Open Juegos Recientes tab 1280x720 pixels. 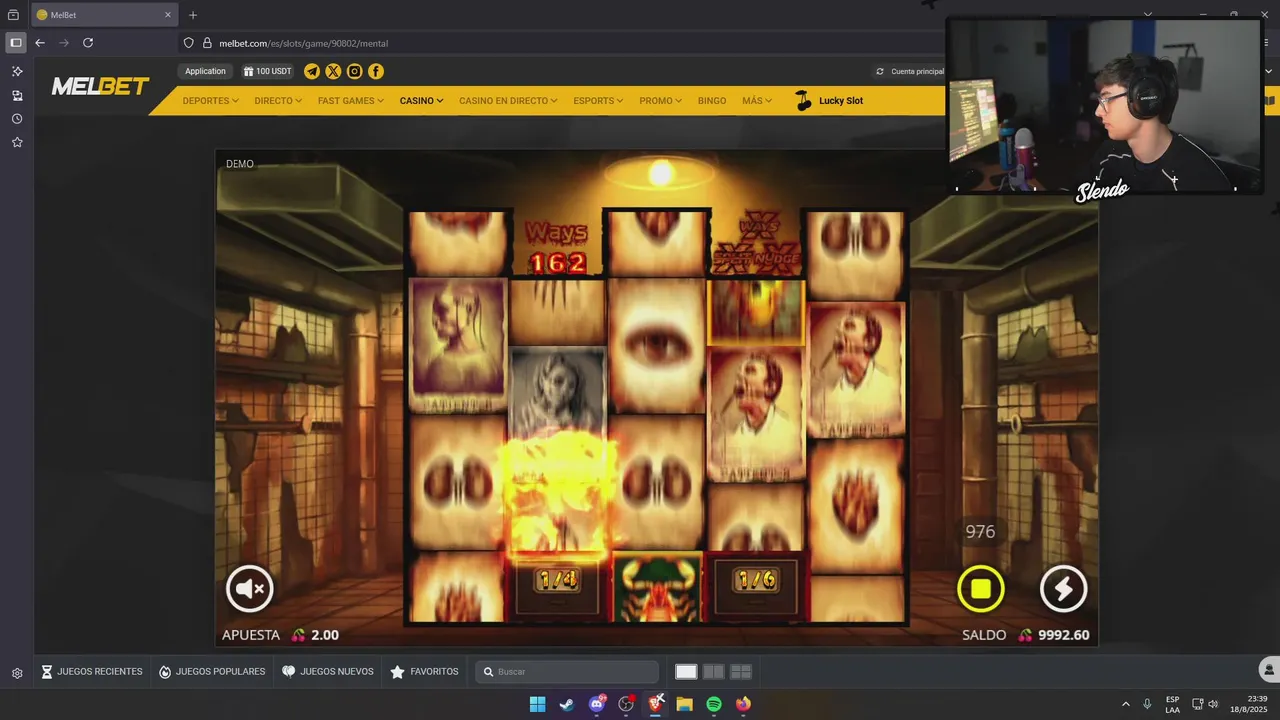pyautogui.click(x=92, y=672)
